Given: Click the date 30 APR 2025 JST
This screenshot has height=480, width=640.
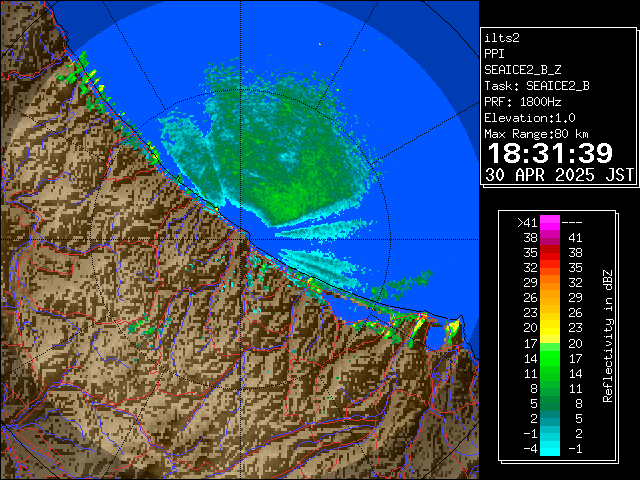Looking at the screenshot, I should pyautogui.click(x=560, y=175).
